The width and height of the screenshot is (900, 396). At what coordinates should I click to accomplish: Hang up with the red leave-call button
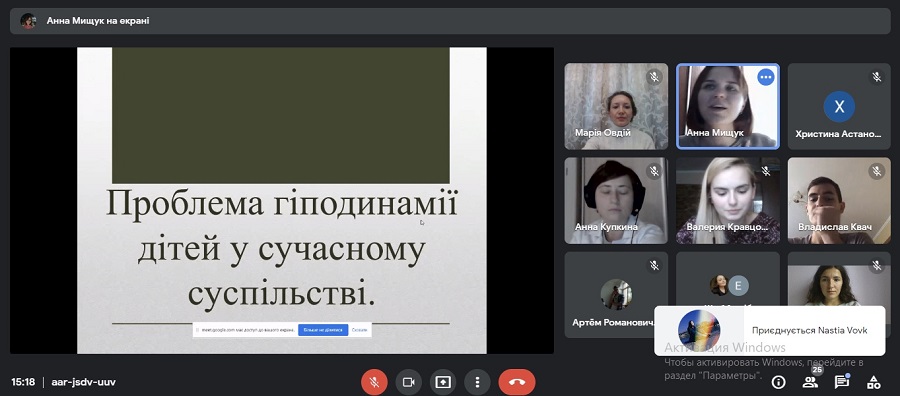click(517, 382)
